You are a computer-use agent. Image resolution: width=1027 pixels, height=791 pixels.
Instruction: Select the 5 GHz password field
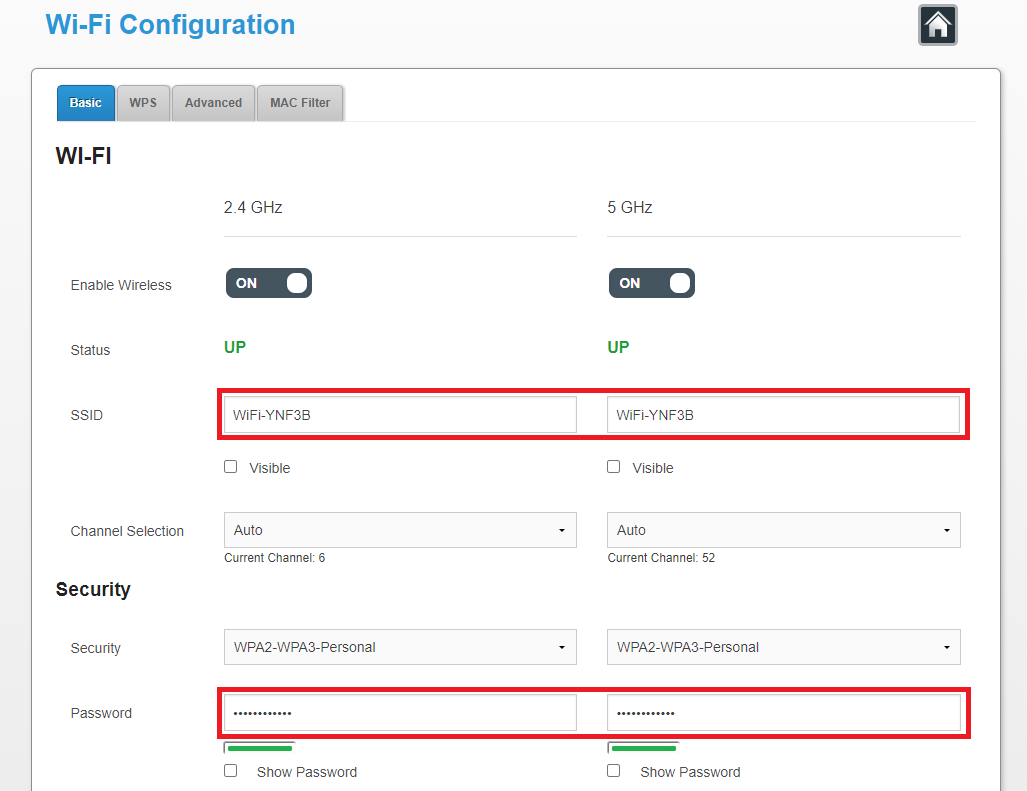pos(783,712)
